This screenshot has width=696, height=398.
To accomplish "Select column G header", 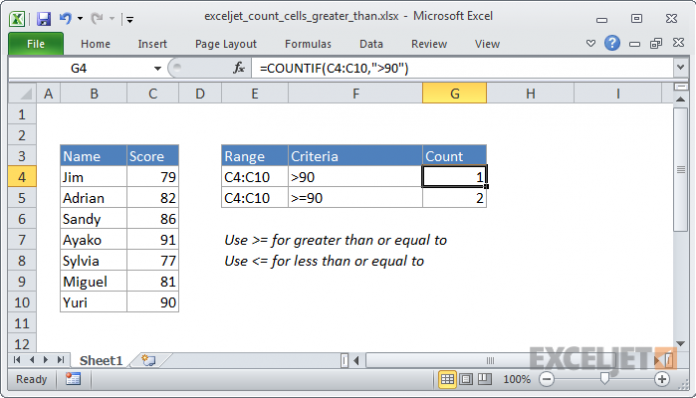I will pos(455,94).
